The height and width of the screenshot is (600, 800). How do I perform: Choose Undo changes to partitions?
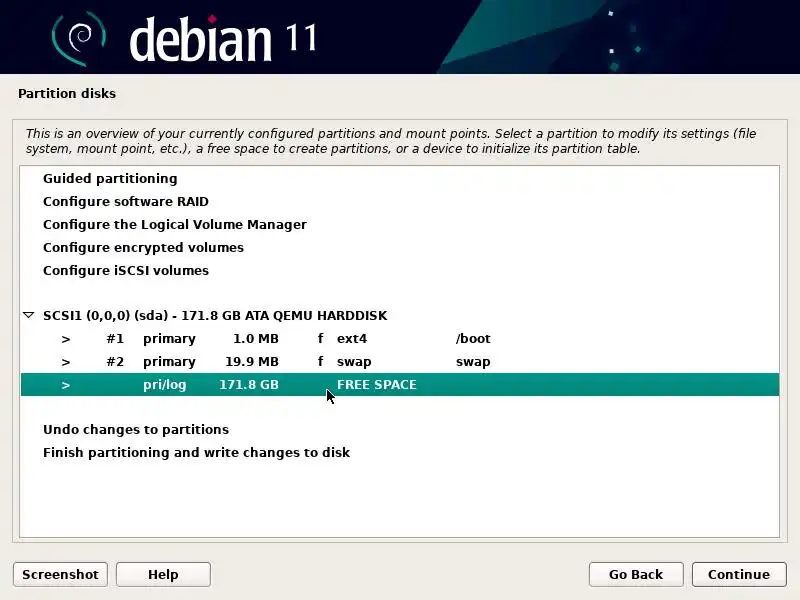(x=136, y=430)
